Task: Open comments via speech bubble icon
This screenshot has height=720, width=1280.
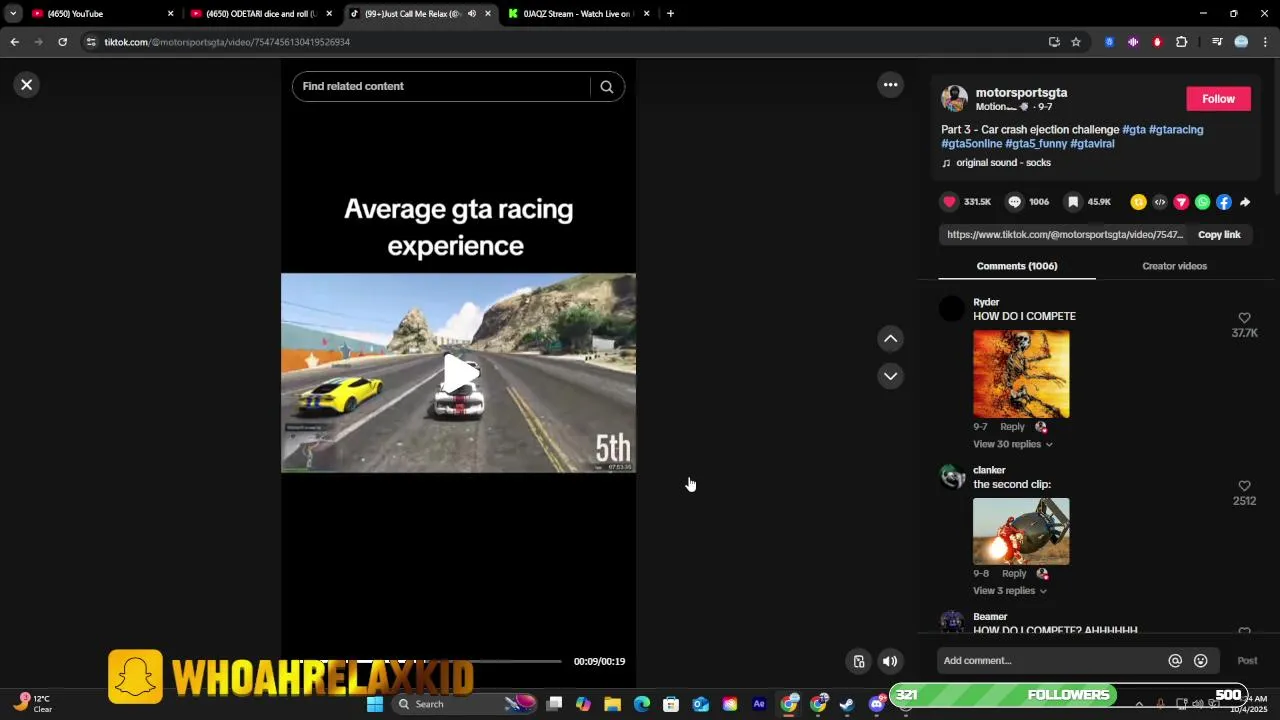Action: tap(1014, 202)
